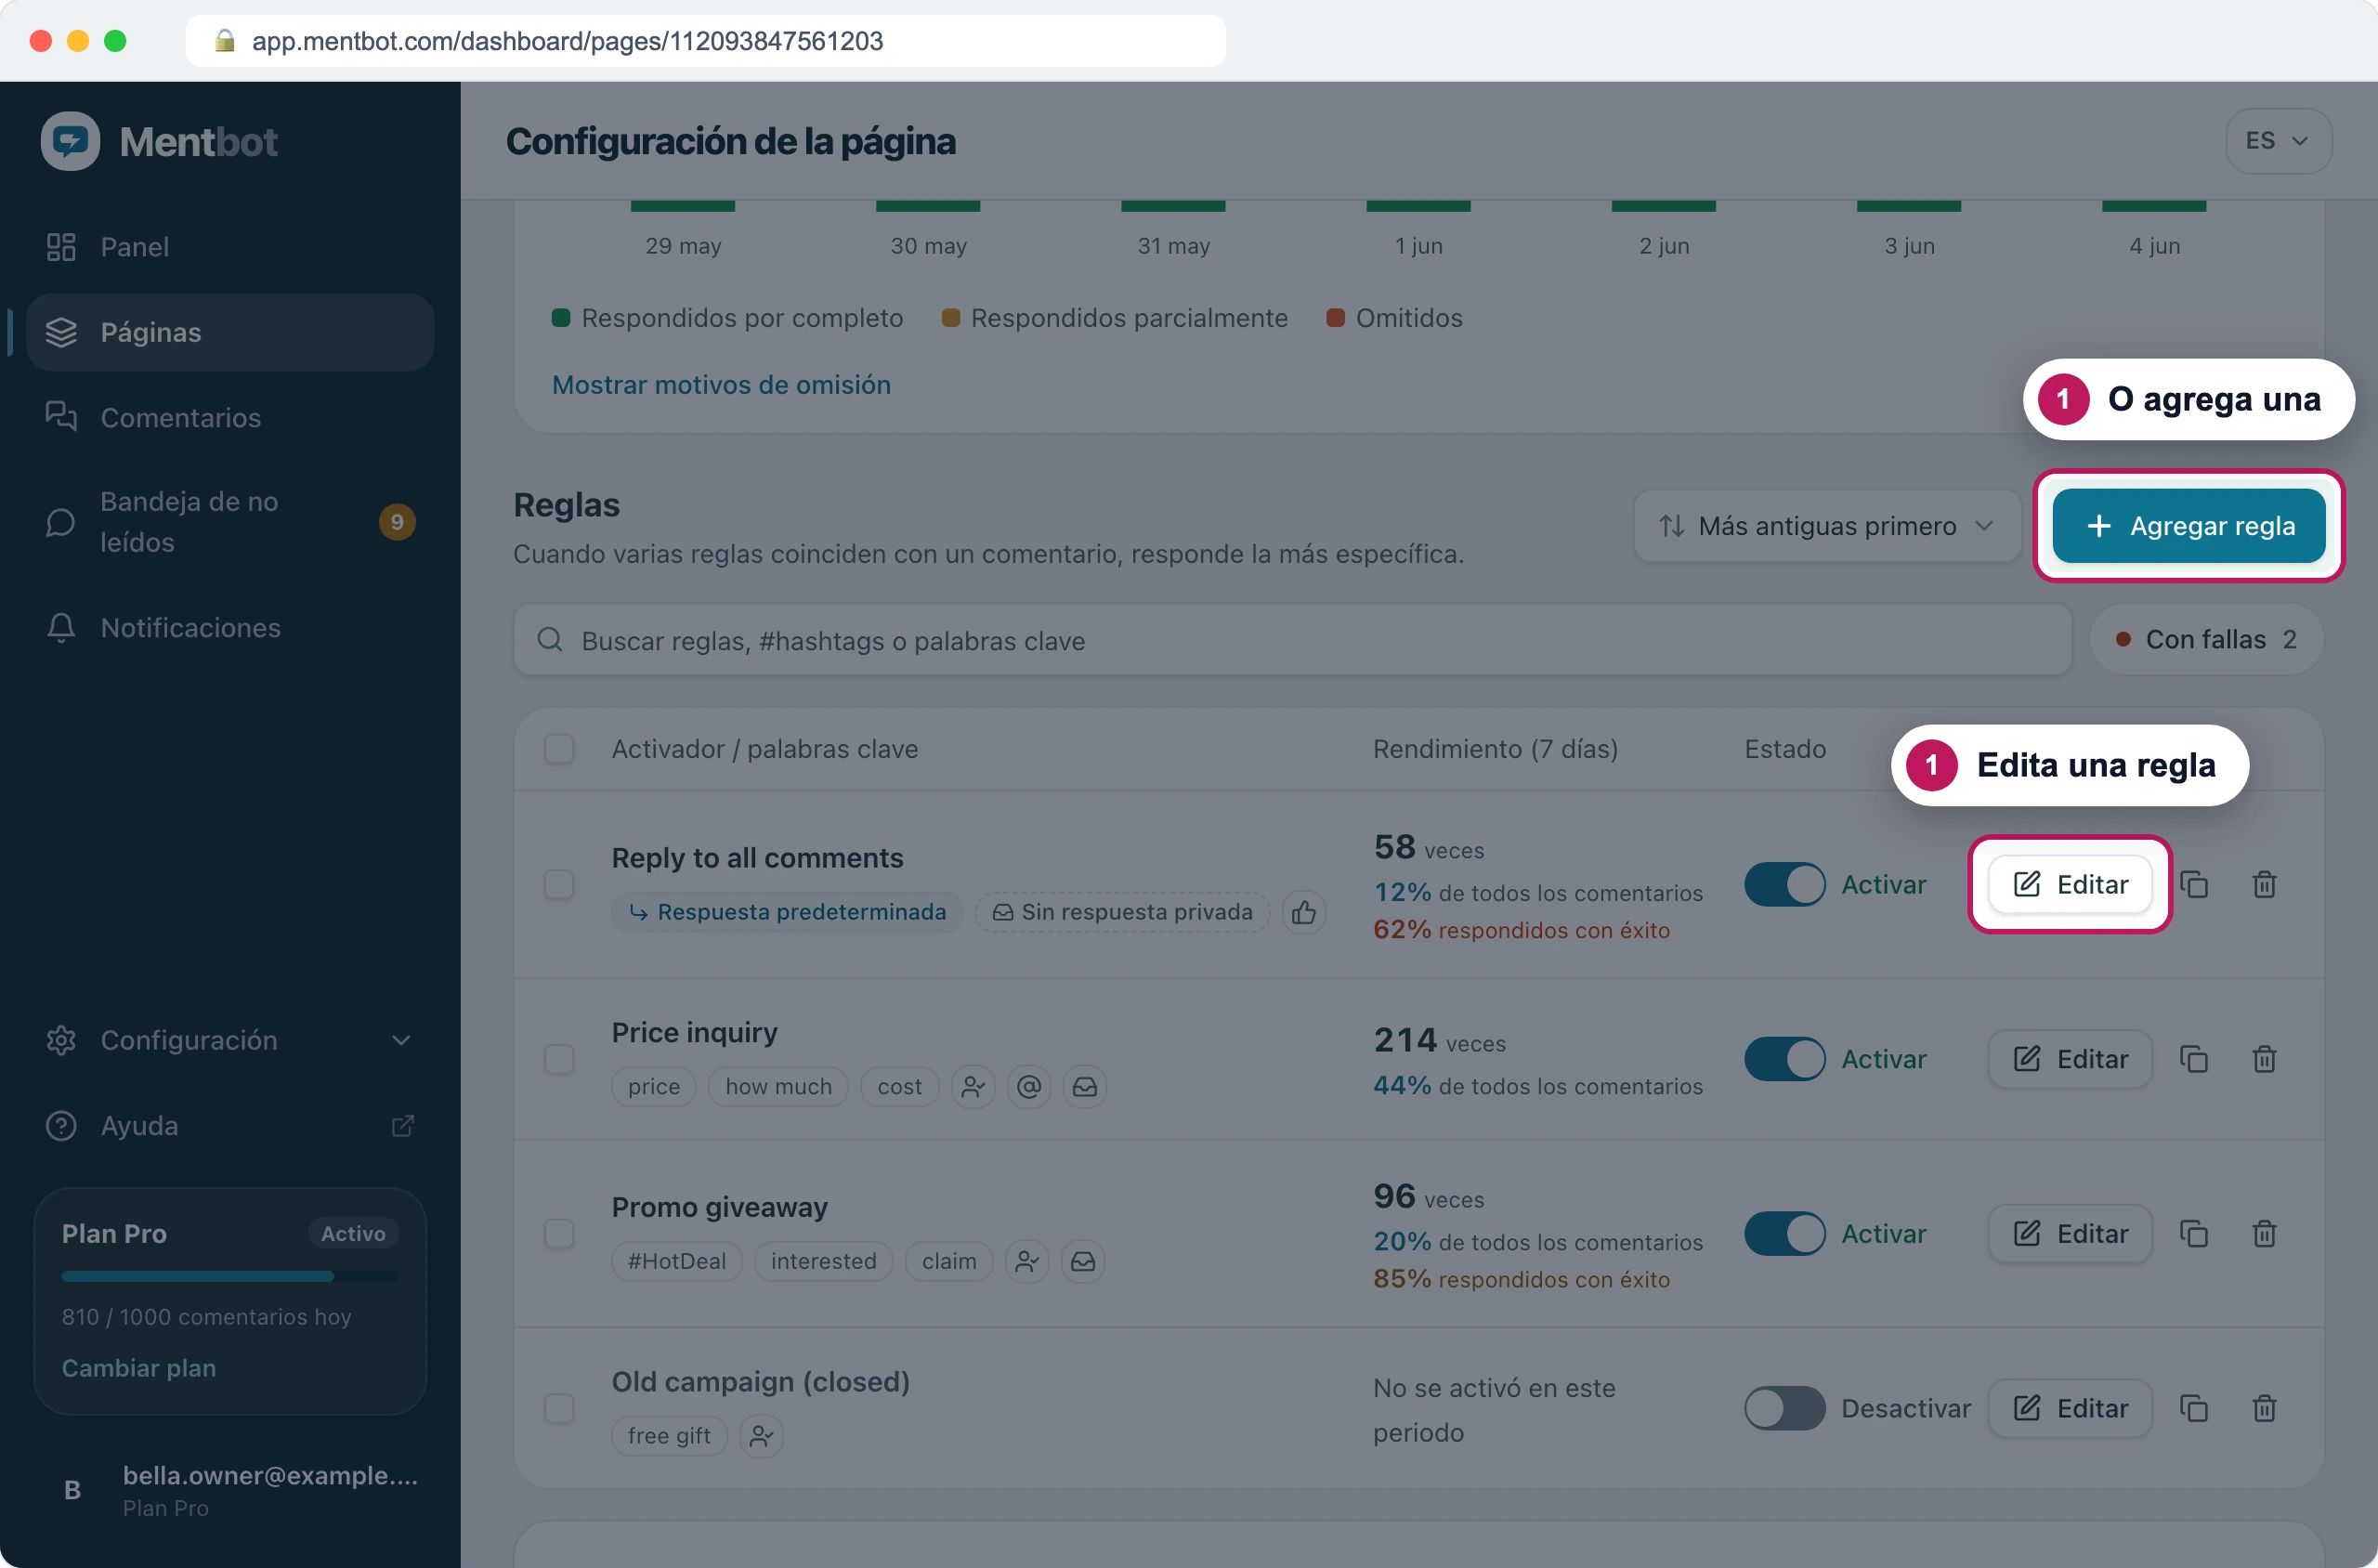Delete the Reply to all comments rule
Viewport: 2378px width, 1568px height.
[x=2264, y=884]
